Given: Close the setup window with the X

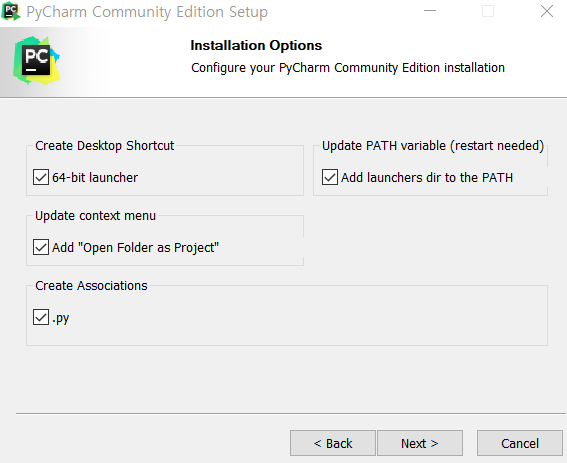Looking at the screenshot, I should (546, 11).
